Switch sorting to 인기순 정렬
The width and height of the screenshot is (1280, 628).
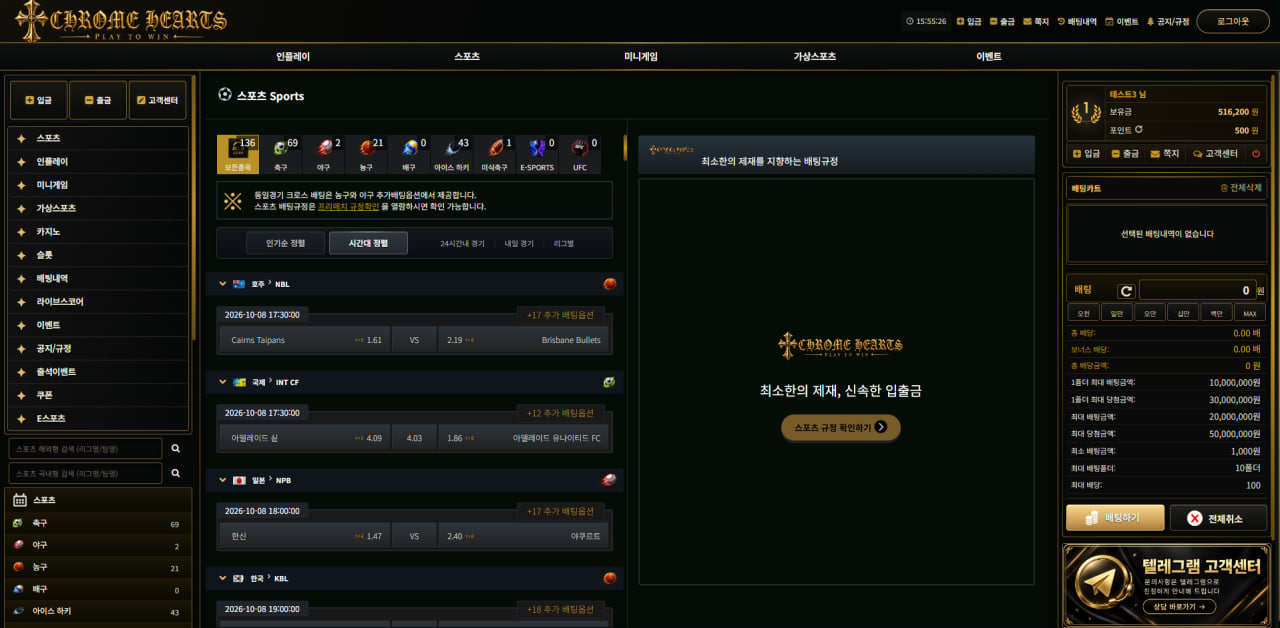tap(285, 243)
